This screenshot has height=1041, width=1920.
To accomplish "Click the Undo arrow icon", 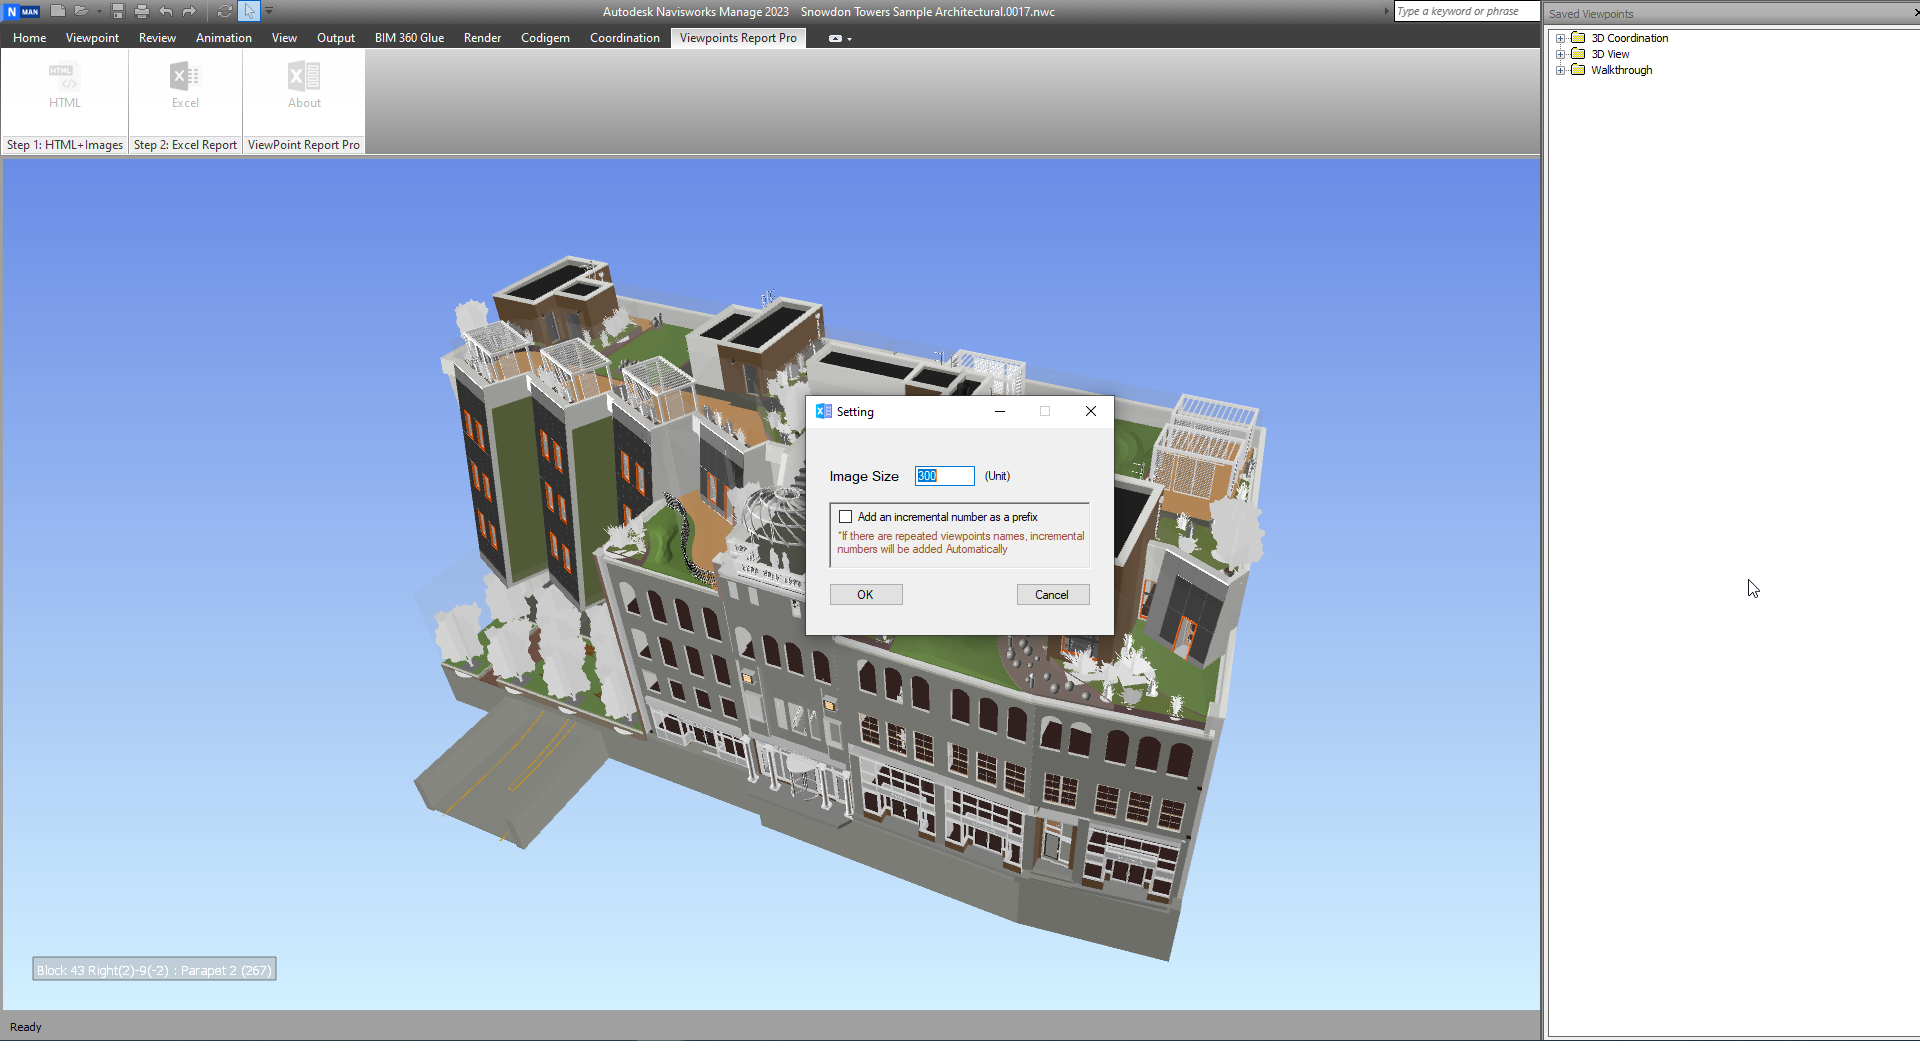I will click(166, 11).
